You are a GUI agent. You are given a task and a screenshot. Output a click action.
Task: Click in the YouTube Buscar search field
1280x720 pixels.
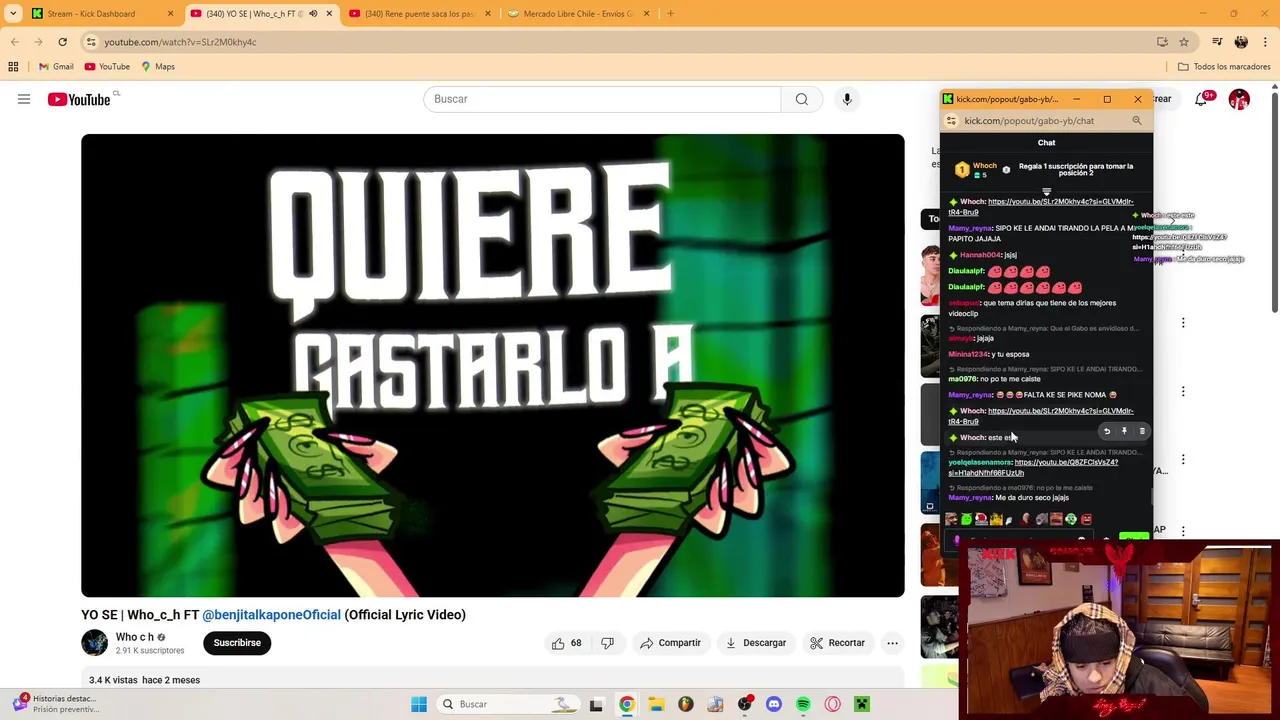[602, 99]
